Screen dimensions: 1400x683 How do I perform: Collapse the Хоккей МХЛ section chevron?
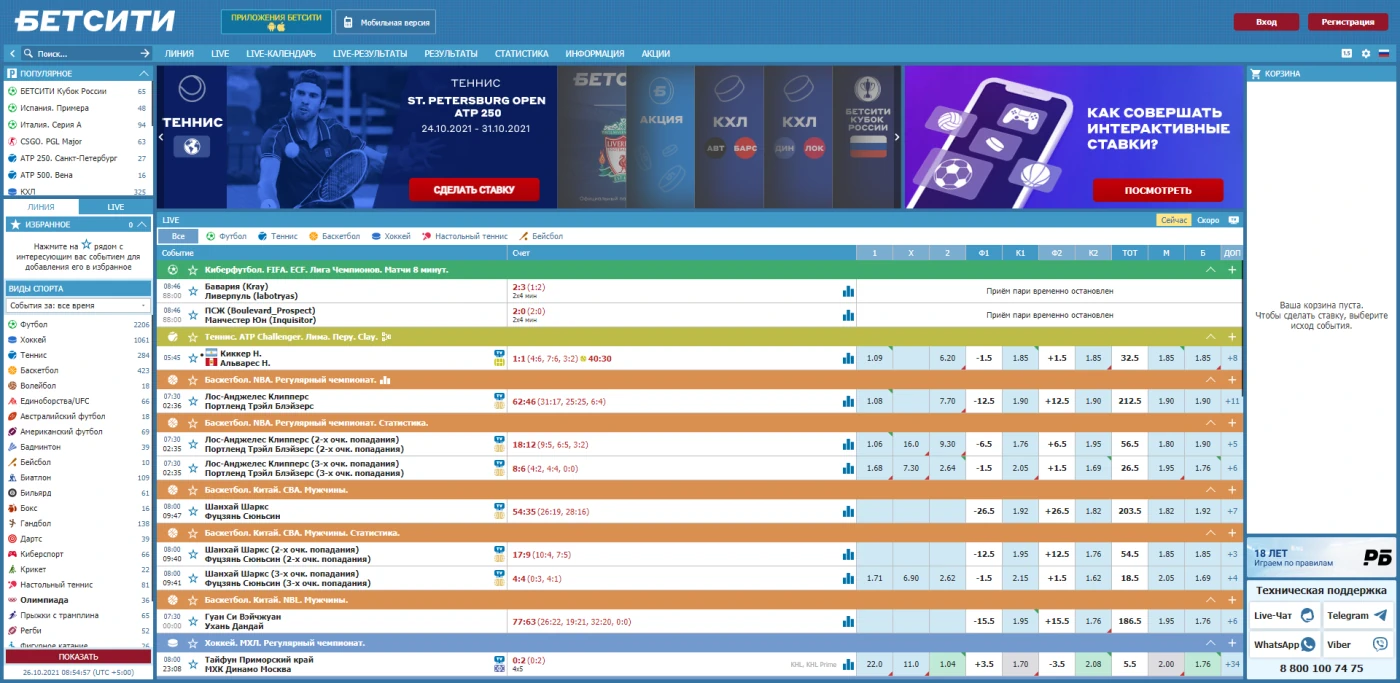pyautogui.click(x=1211, y=643)
